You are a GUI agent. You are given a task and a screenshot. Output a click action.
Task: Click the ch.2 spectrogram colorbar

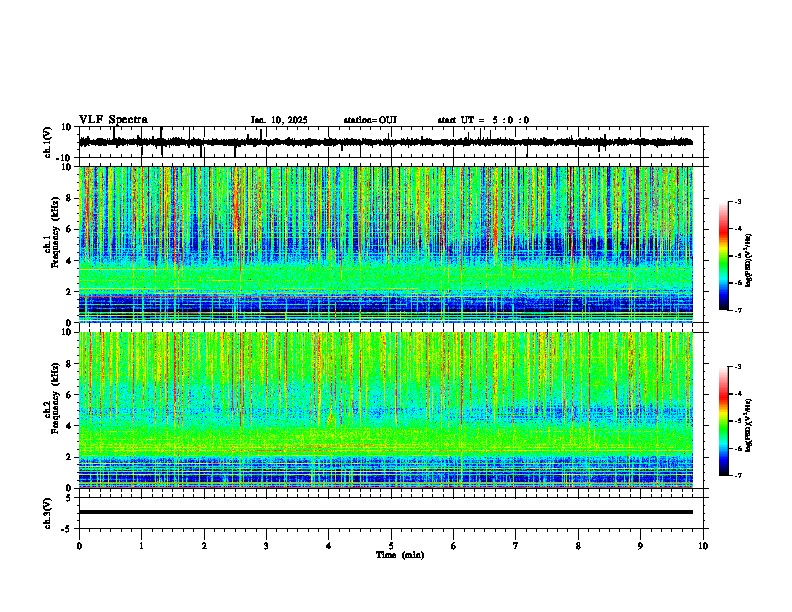[x=724, y=421]
